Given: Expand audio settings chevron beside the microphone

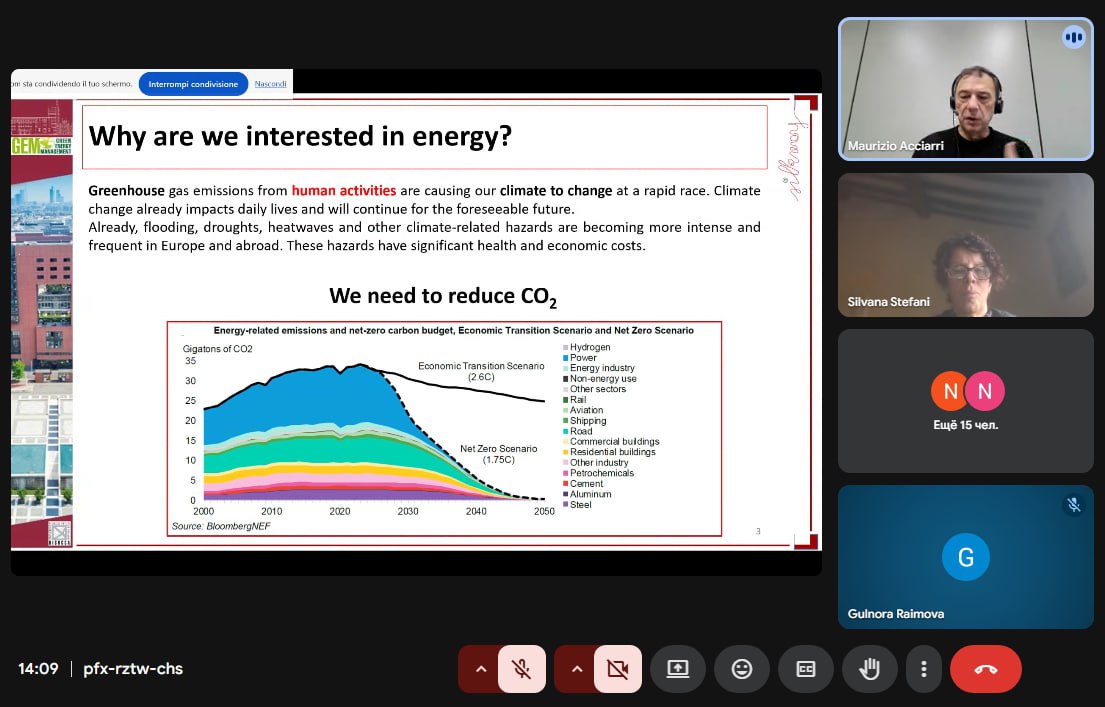Looking at the screenshot, I should click(x=480, y=669).
